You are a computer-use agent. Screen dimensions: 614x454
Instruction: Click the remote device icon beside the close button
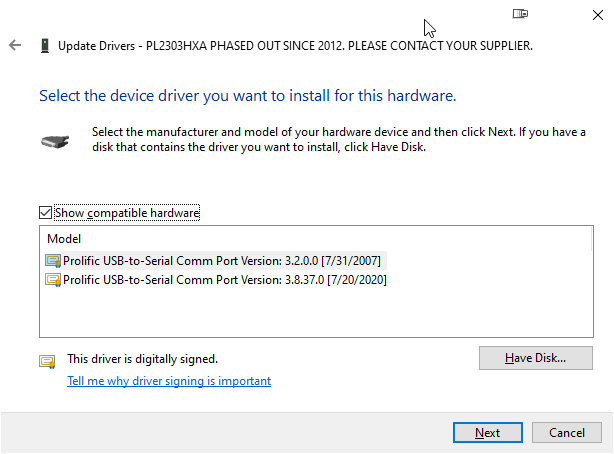point(520,14)
